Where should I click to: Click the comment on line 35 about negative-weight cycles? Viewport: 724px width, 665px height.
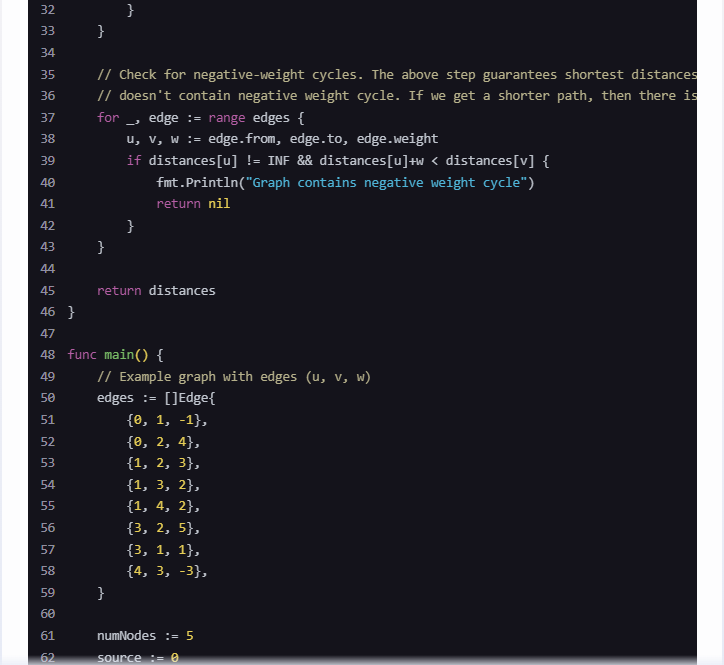pos(397,74)
